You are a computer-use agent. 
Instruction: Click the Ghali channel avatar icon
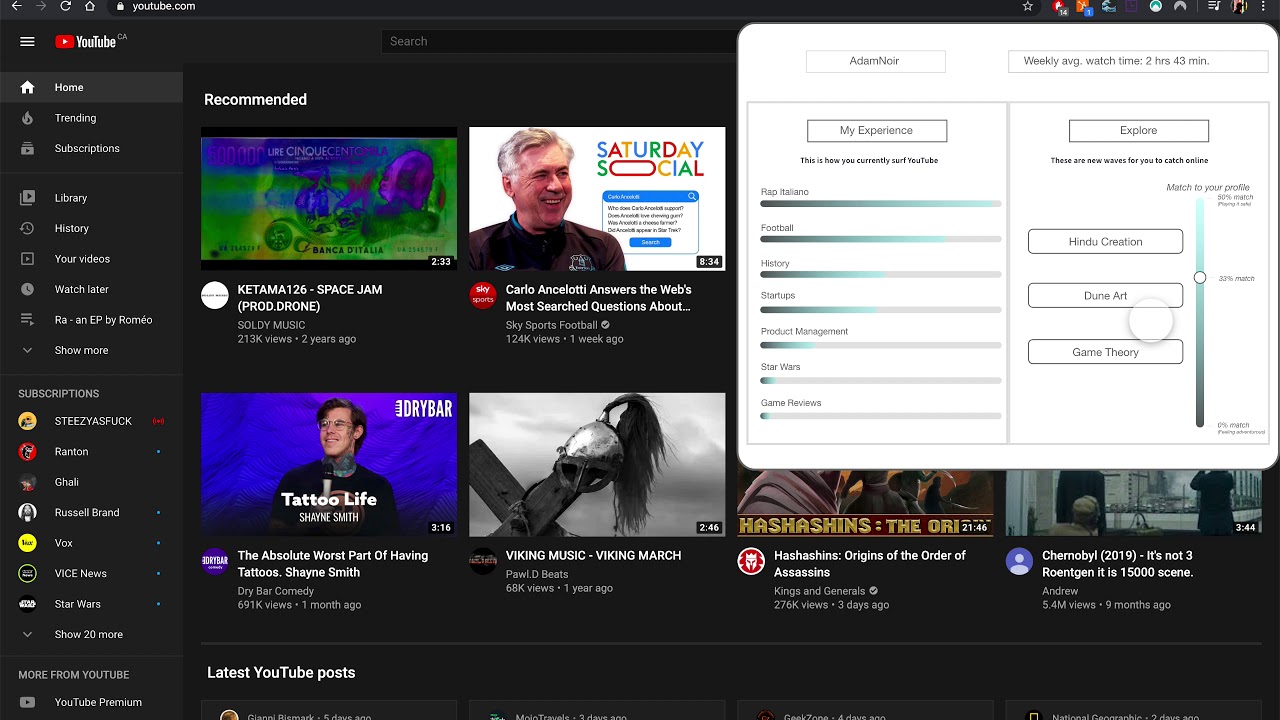[28, 482]
